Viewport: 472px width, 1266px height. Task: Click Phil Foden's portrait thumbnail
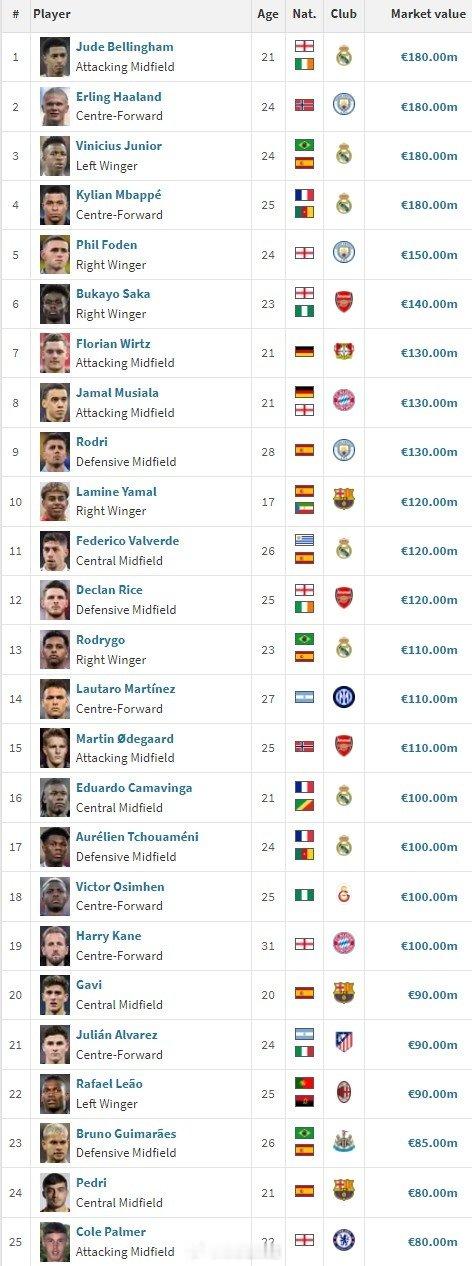pyautogui.click(x=55, y=254)
